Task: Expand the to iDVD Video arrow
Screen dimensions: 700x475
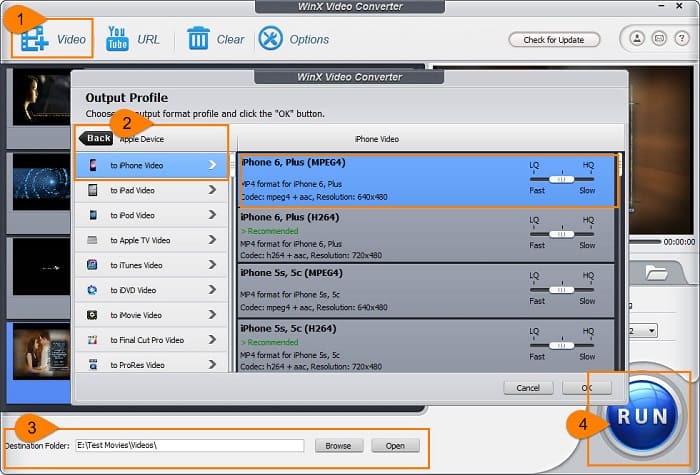Action: point(212,290)
